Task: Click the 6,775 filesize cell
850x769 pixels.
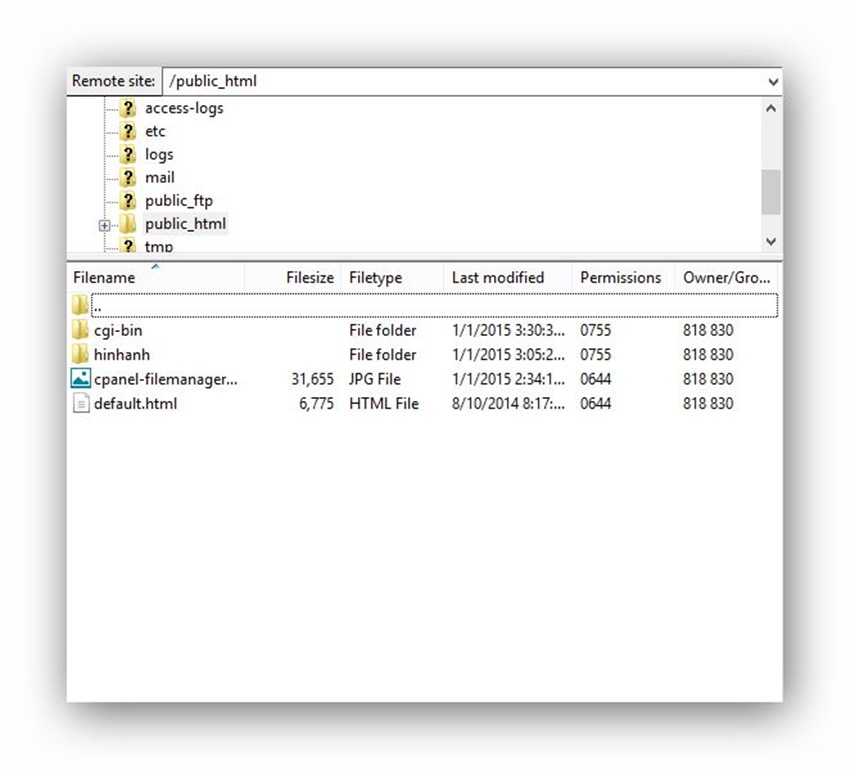Action: 317,404
